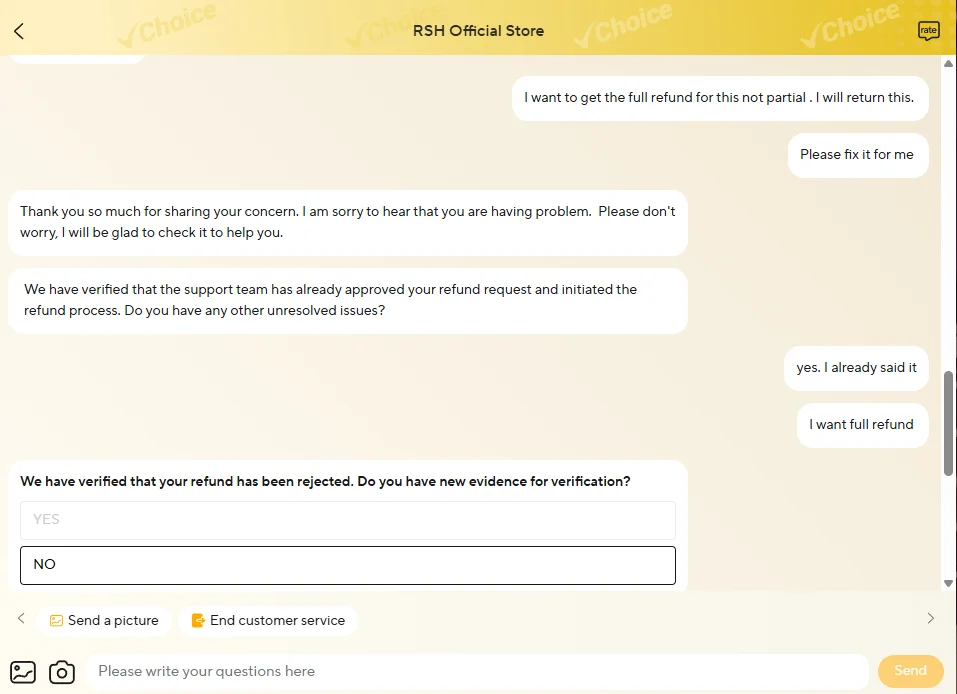Click the Send button
The width and height of the screenshot is (957, 694).
(911, 671)
